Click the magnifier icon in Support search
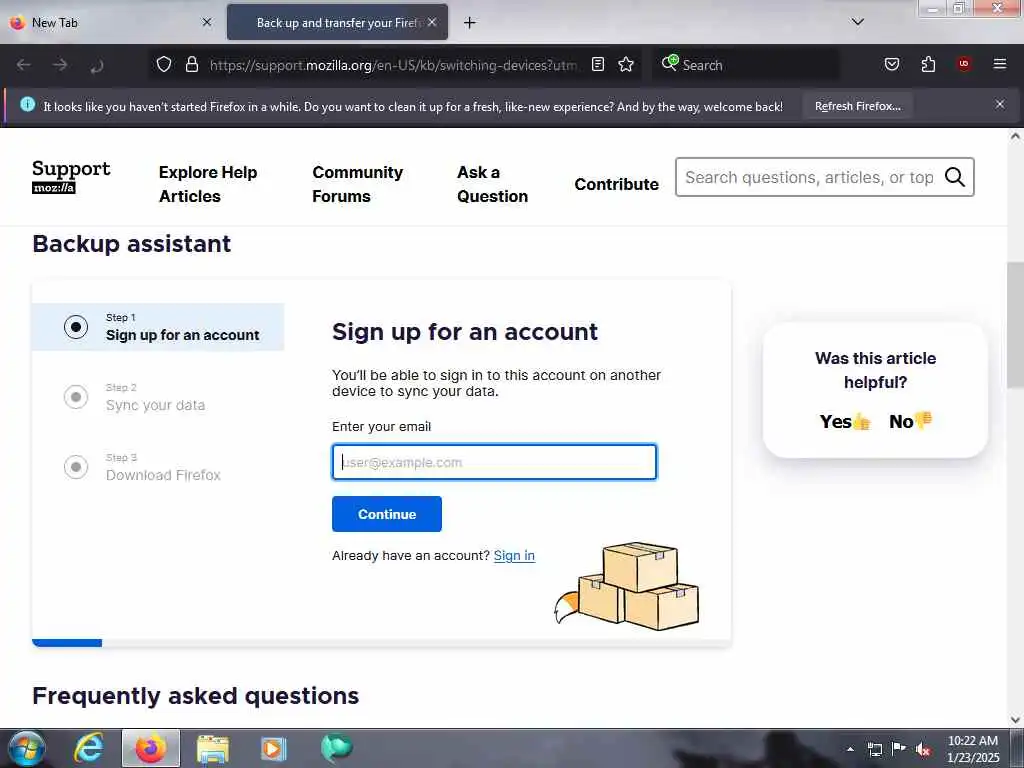 point(954,177)
